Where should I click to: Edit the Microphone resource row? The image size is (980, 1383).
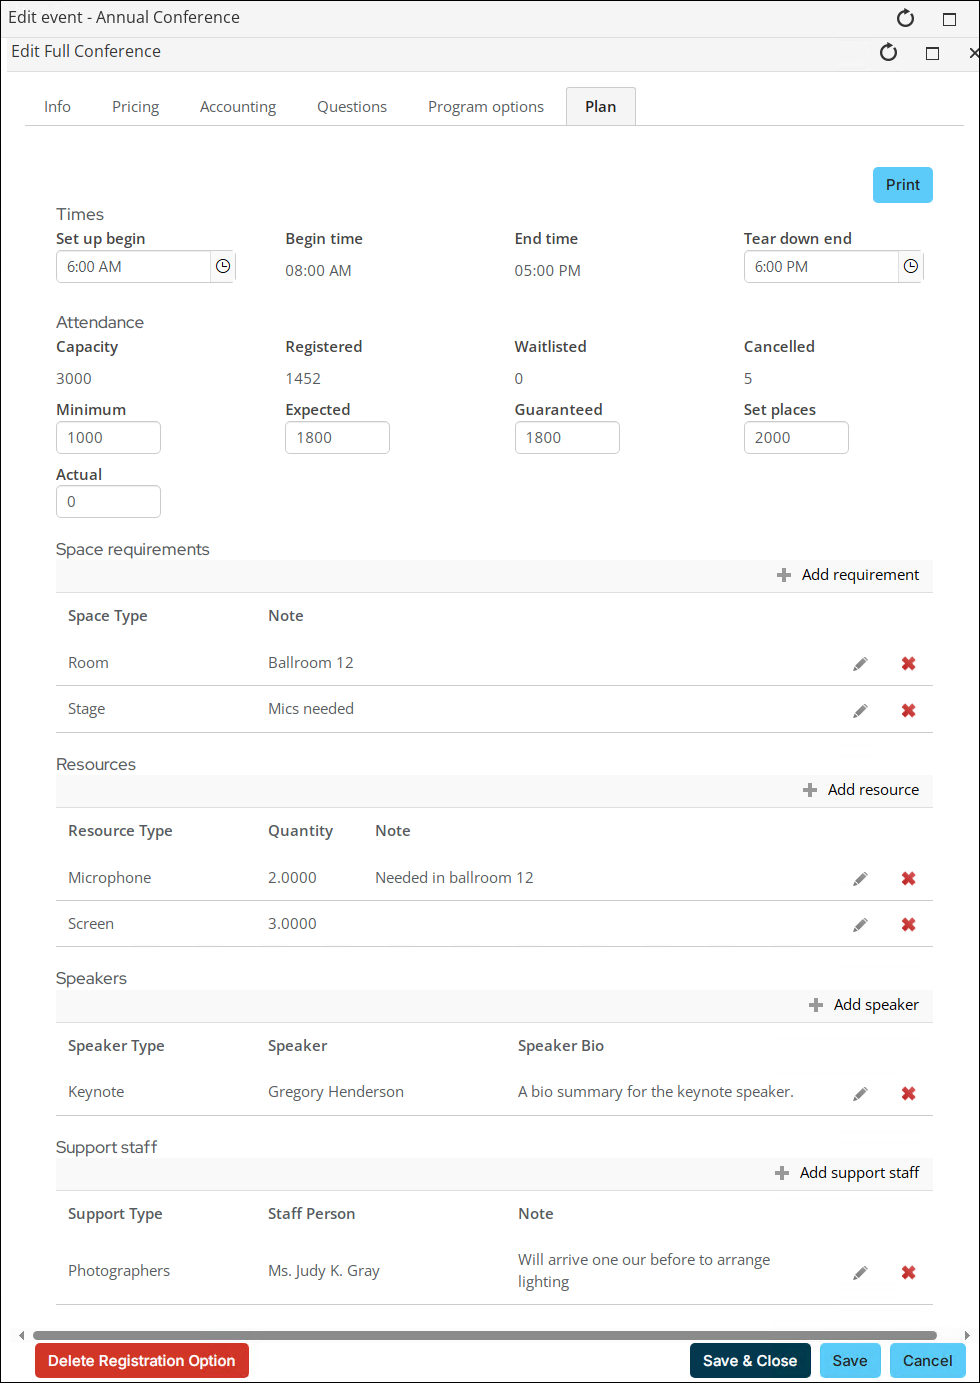860,879
